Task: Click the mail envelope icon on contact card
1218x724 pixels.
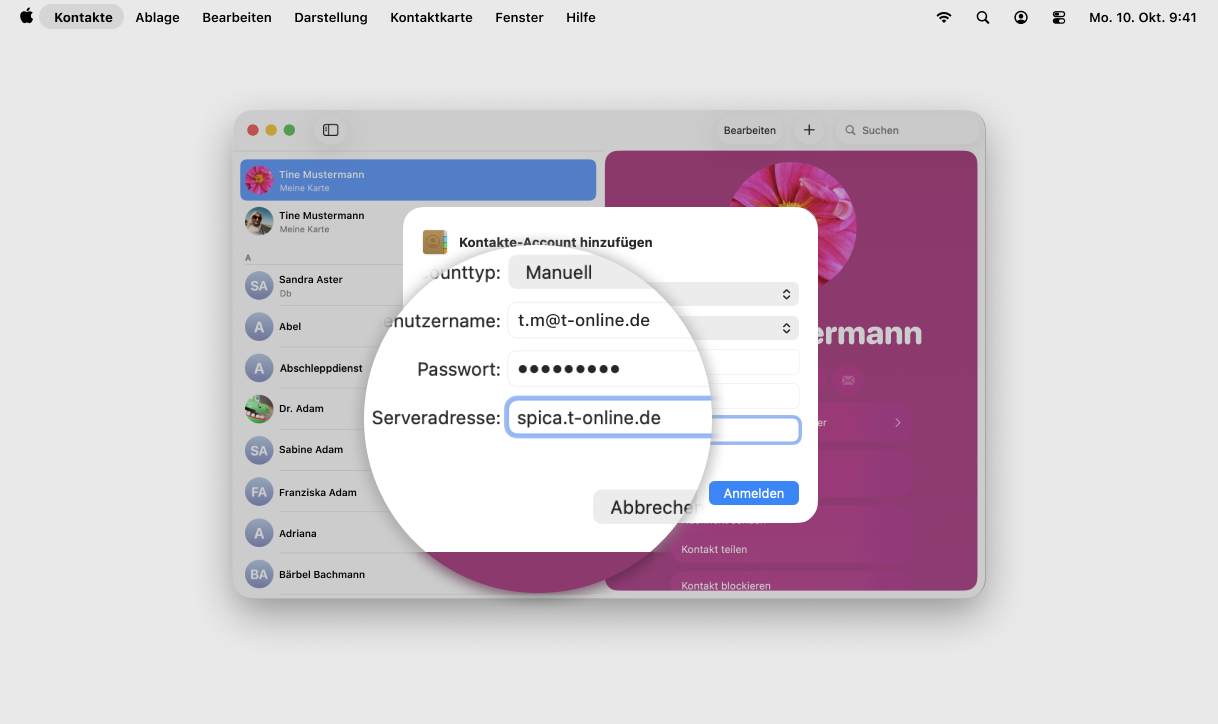Action: (848, 380)
